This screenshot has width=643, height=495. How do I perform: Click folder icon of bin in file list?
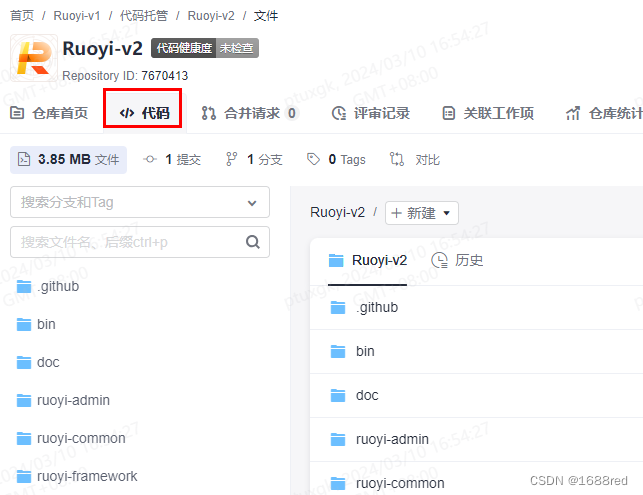click(338, 351)
